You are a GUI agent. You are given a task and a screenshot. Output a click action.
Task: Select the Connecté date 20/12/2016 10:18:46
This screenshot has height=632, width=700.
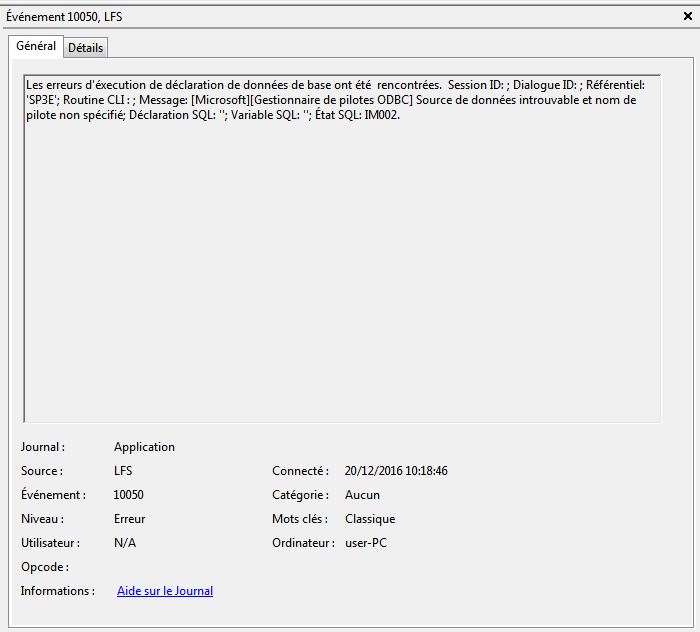pyautogui.click(x=396, y=471)
